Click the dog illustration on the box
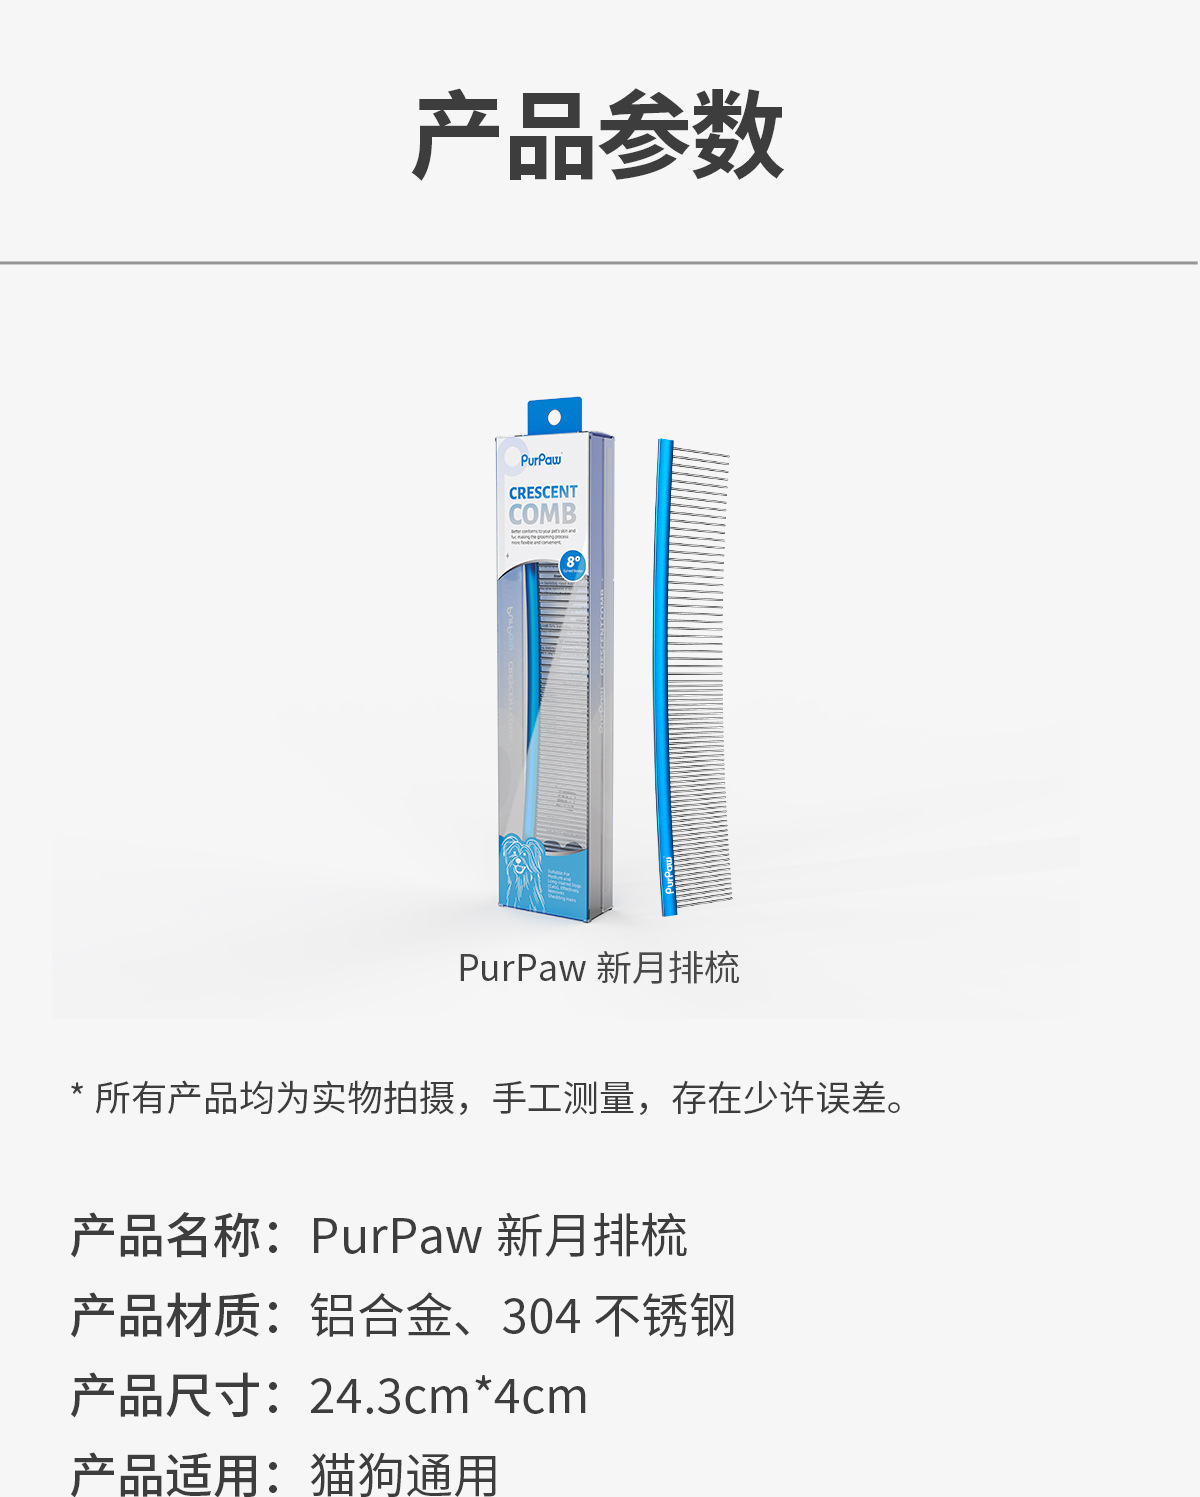Viewport: 1200px width, 1497px height. (523, 872)
